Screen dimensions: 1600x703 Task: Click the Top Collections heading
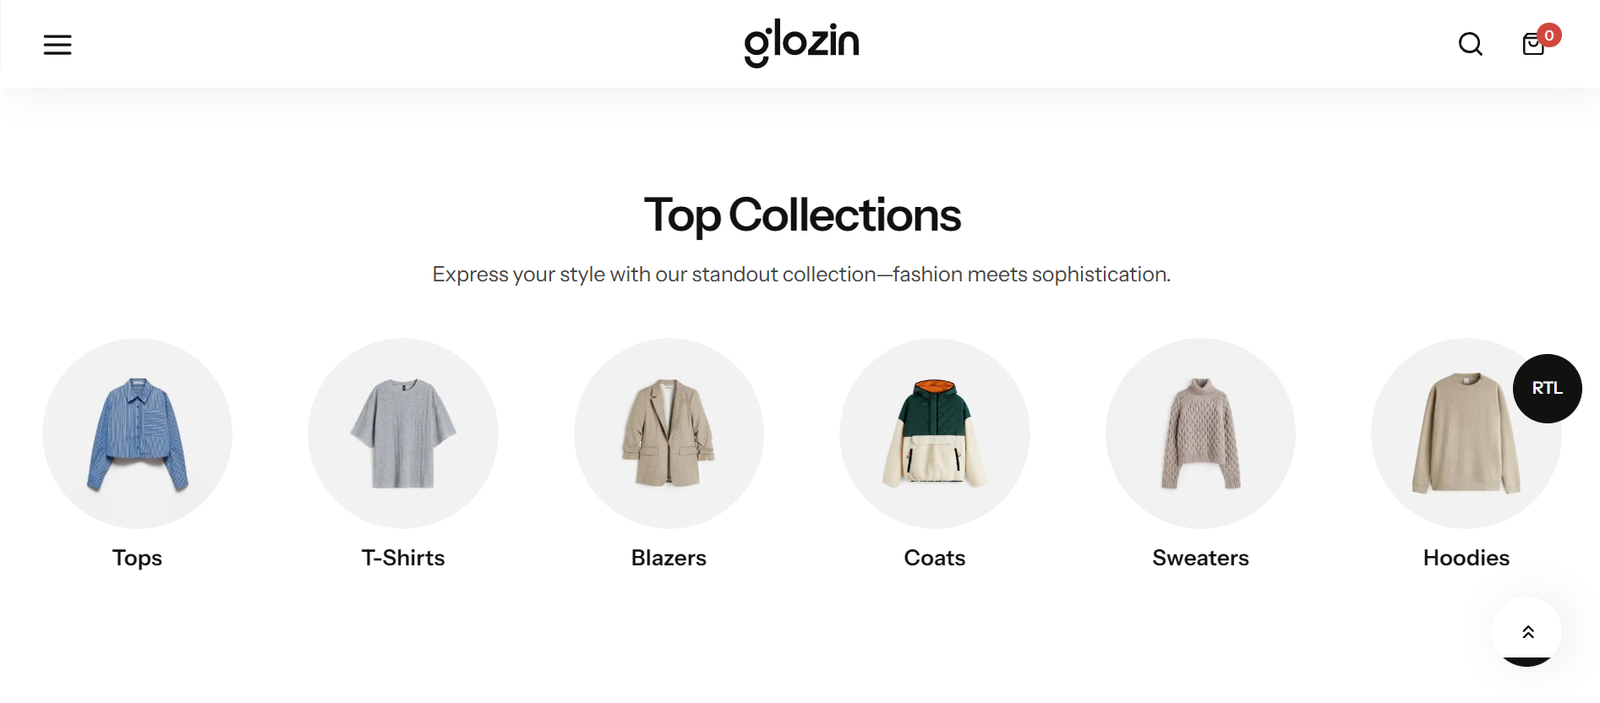[x=802, y=214]
